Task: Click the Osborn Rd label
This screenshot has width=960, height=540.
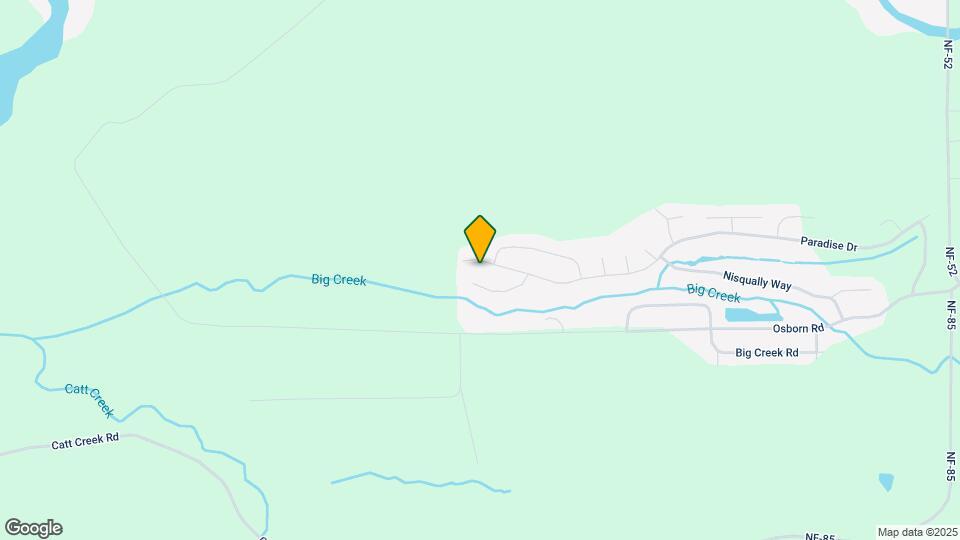Action: [798, 328]
